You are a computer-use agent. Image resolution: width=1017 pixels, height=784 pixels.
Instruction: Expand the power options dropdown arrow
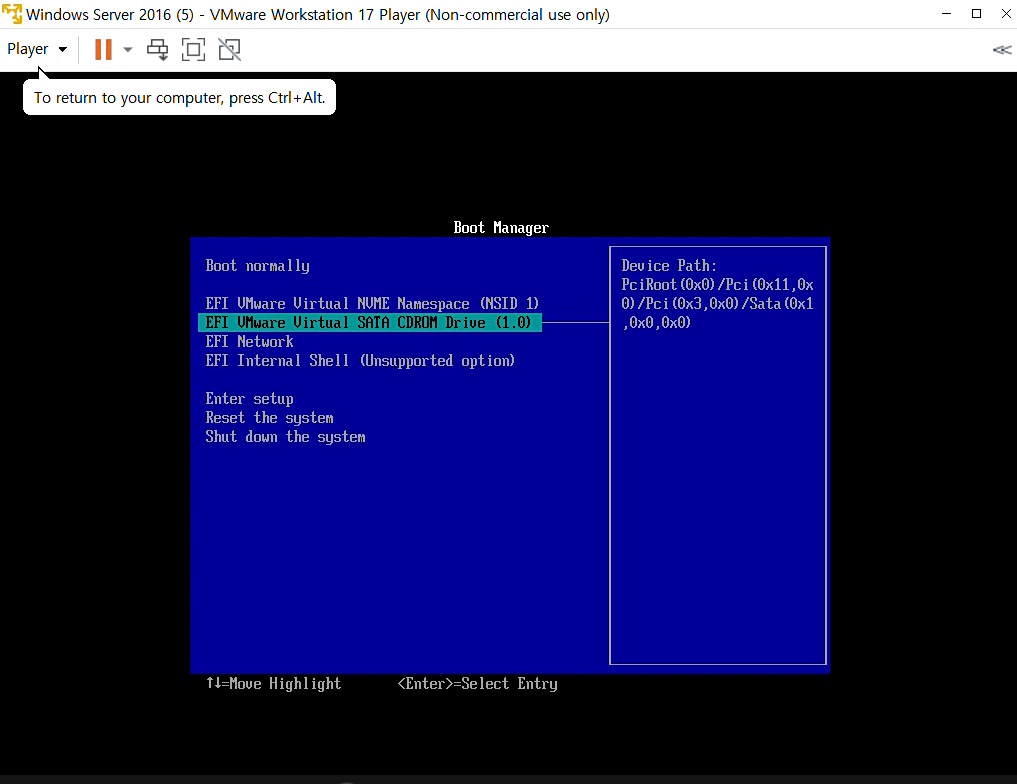click(x=128, y=49)
